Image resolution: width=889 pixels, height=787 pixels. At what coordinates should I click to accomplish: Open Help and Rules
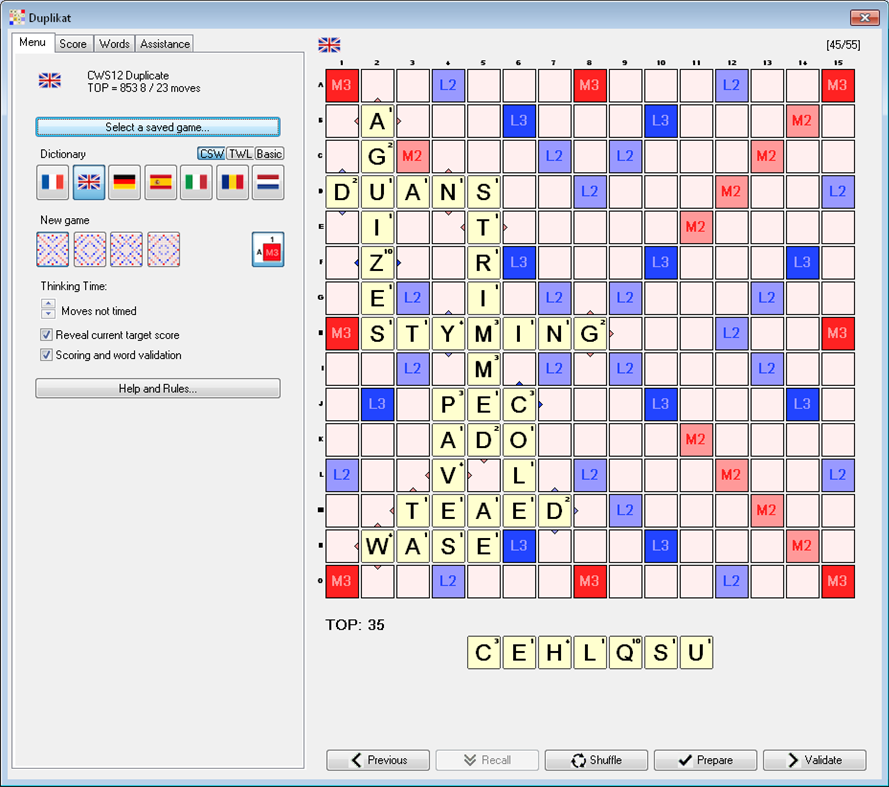(157, 389)
